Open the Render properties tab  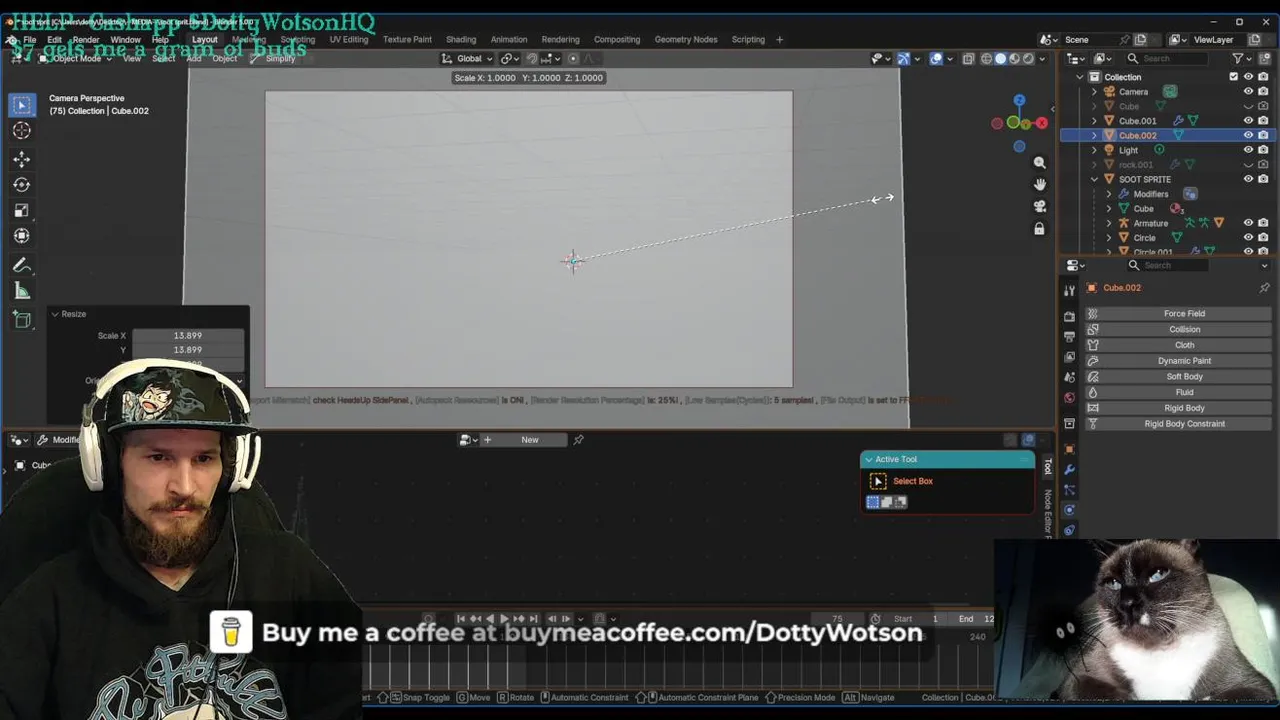(1069, 316)
